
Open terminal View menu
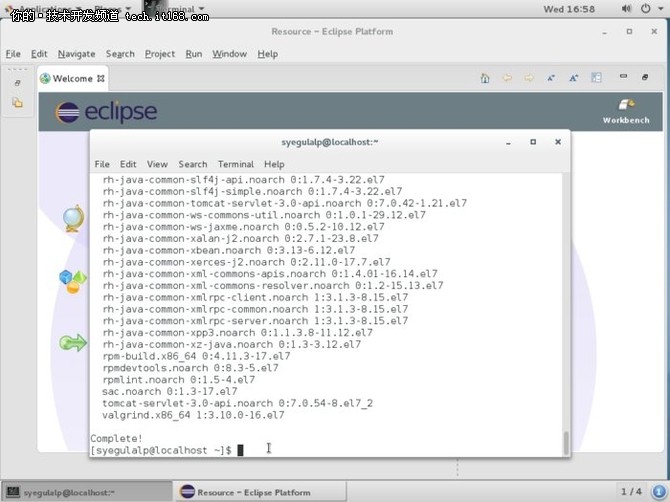157,164
